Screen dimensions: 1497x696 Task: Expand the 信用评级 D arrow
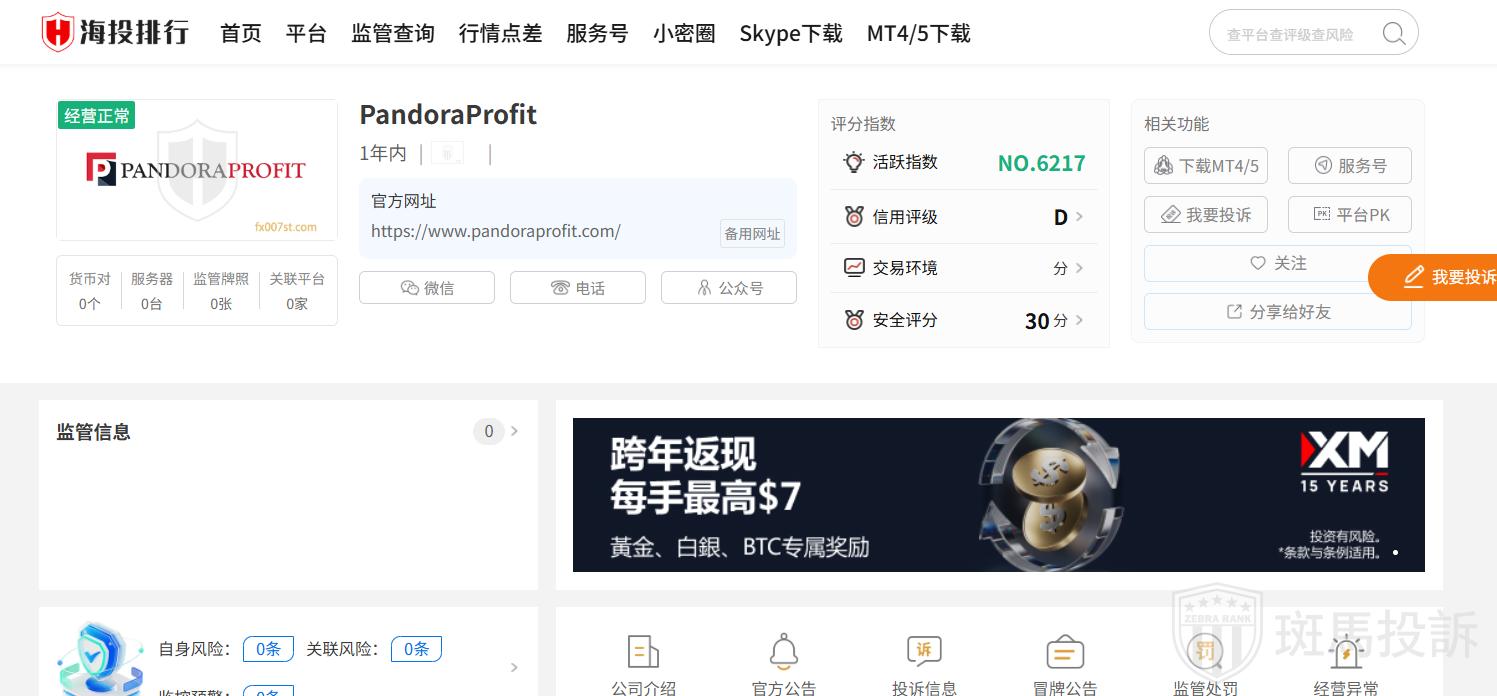coord(1079,217)
